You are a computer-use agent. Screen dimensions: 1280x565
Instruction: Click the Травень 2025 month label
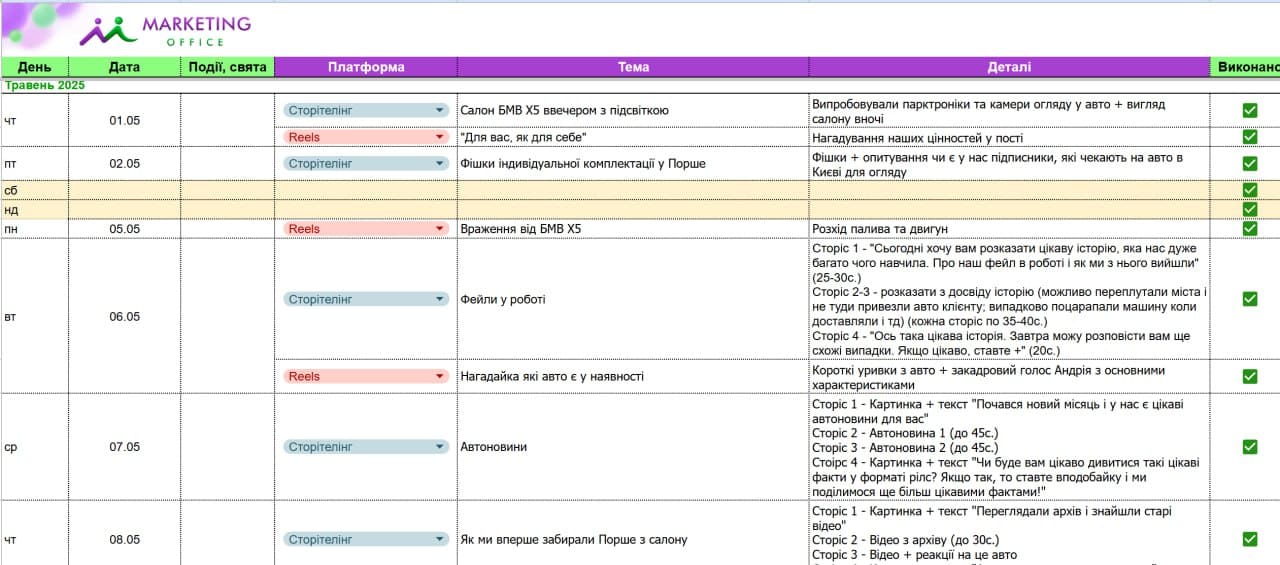pos(45,85)
